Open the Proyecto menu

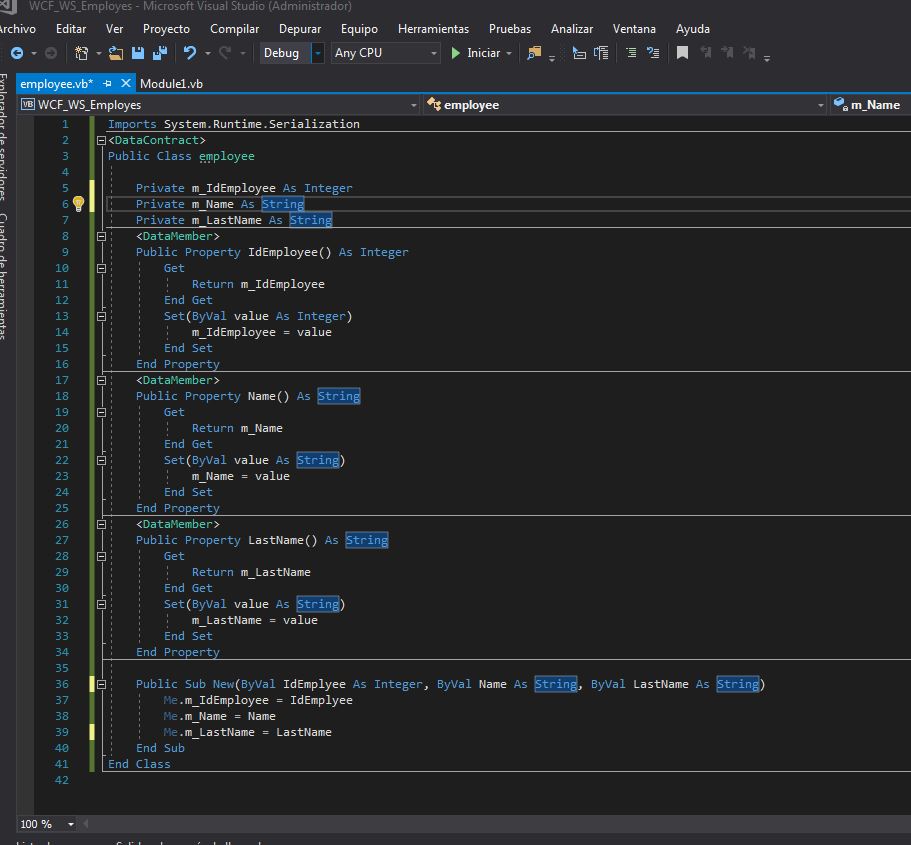(x=166, y=28)
